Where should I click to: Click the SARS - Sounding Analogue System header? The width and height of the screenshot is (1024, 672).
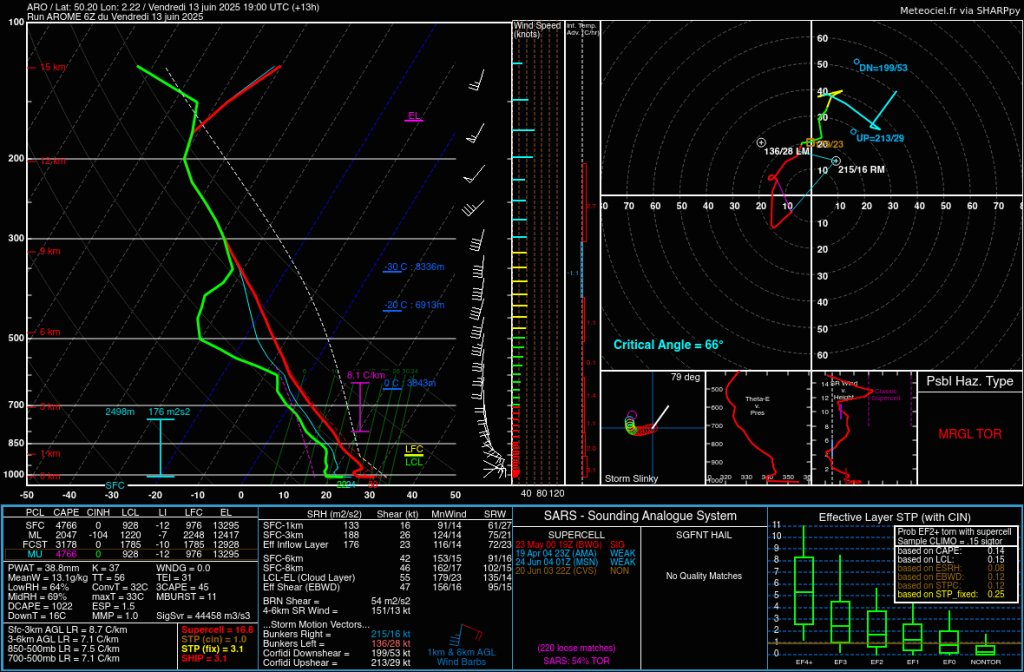pyautogui.click(x=640, y=516)
